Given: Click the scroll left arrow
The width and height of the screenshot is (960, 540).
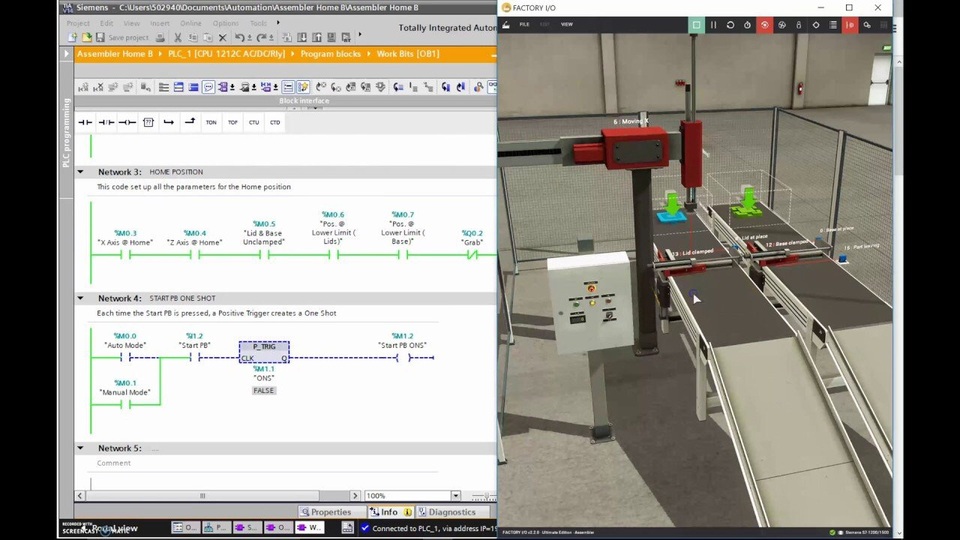Looking at the screenshot, I should click(80, 496).
